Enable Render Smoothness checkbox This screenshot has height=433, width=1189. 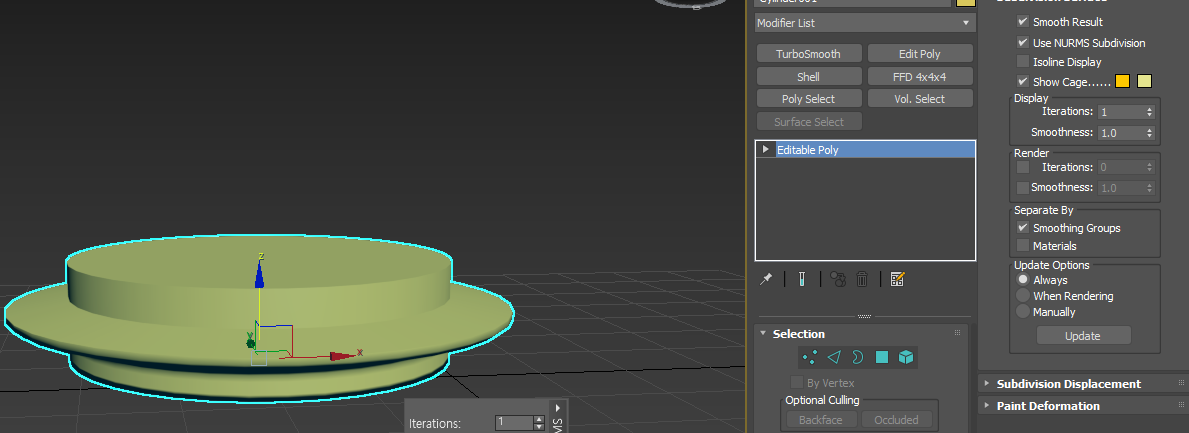tap(1023, 187)
